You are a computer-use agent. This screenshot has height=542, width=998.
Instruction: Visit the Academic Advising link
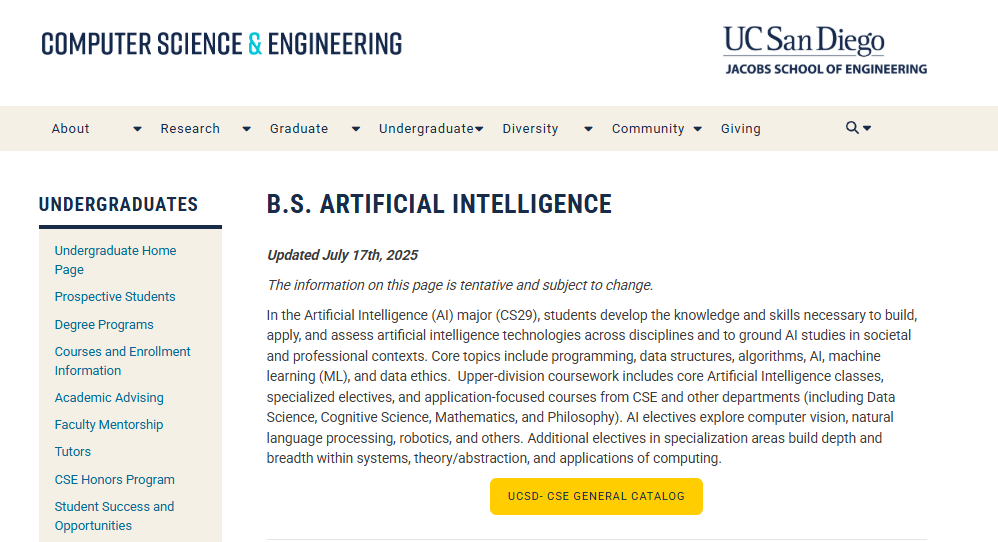[x=109, y=398]
